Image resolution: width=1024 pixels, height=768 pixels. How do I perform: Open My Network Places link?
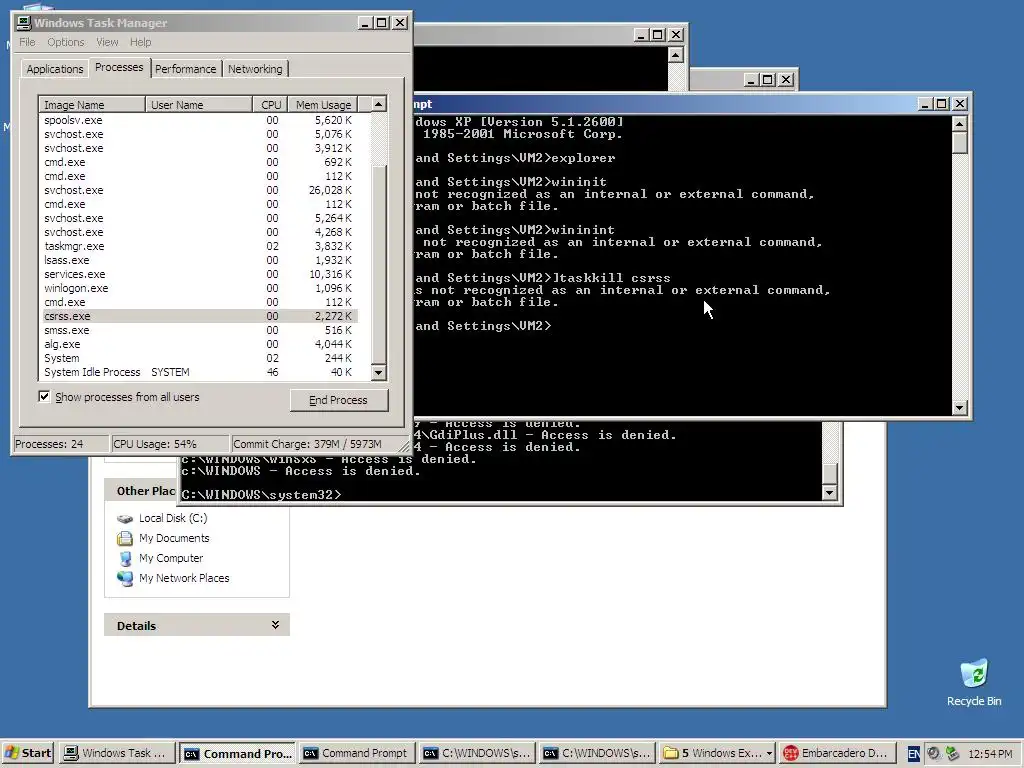pos(184,578)
